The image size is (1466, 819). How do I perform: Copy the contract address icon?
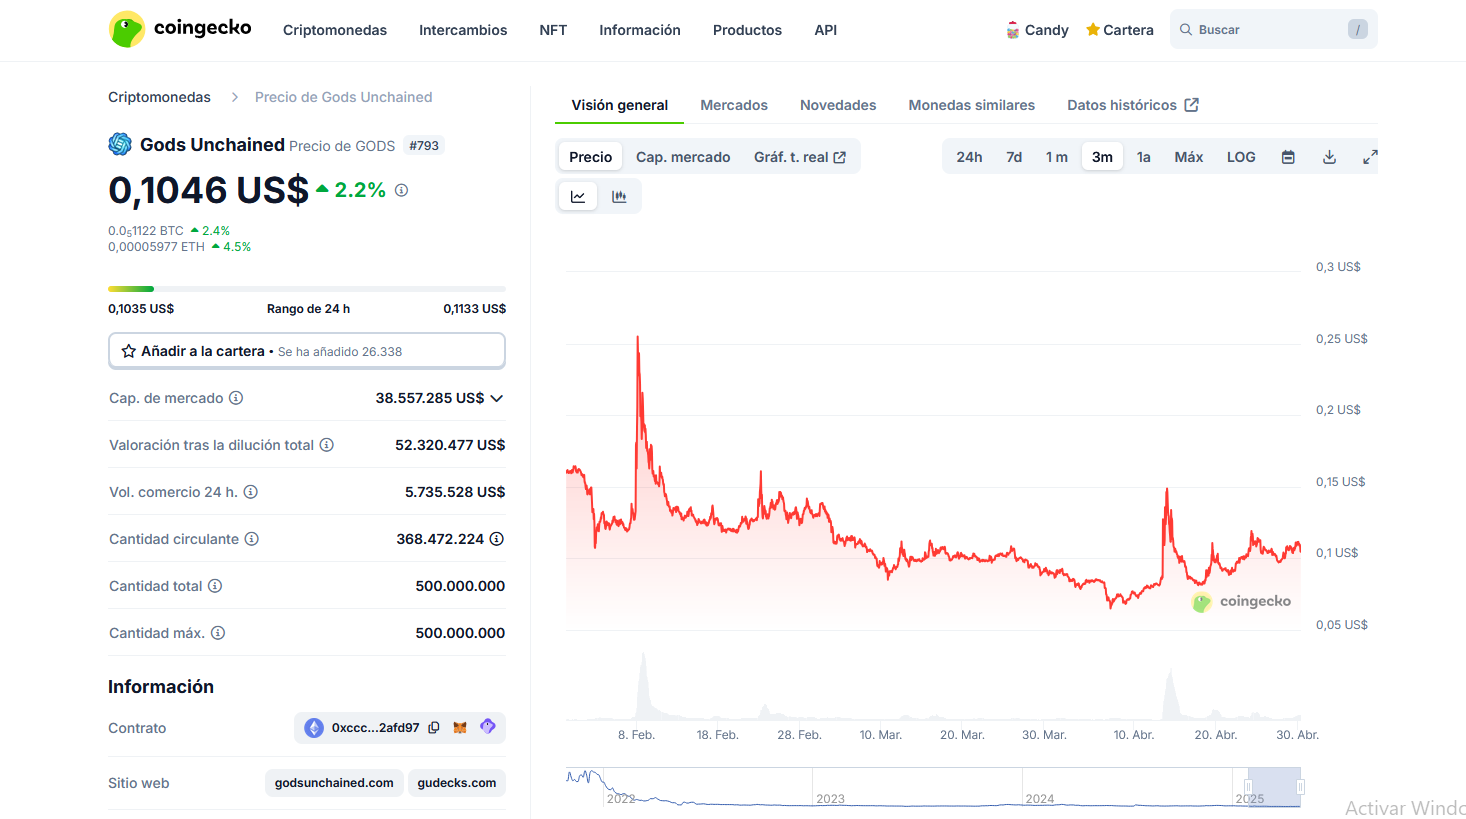pos(434,728)
